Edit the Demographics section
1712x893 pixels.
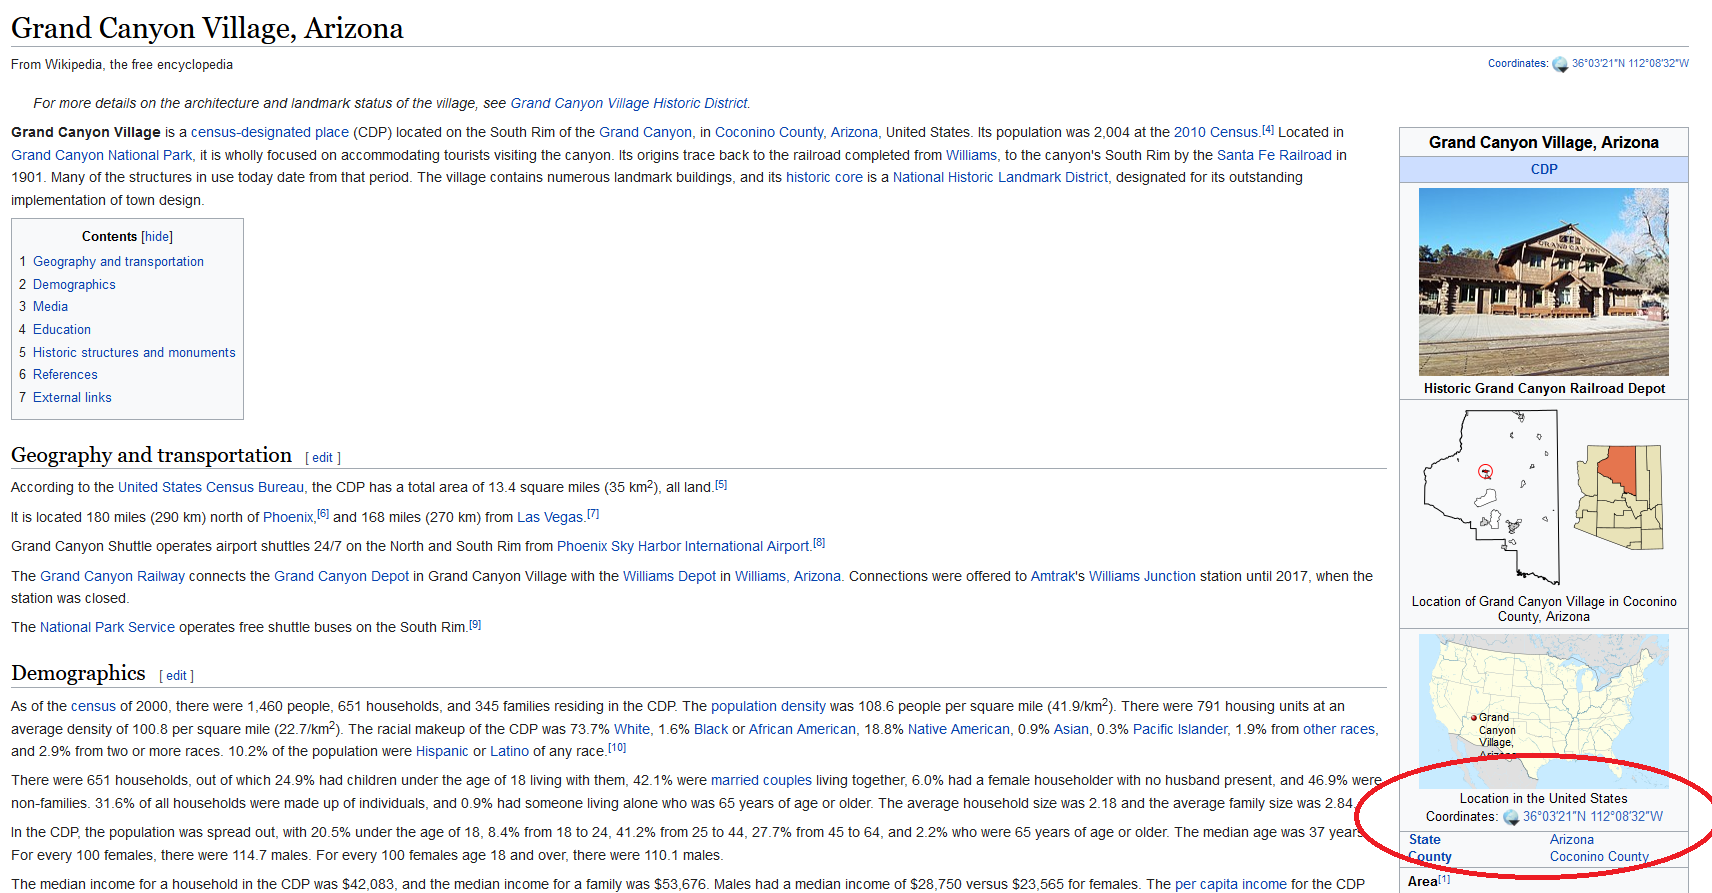pos(176,676)
